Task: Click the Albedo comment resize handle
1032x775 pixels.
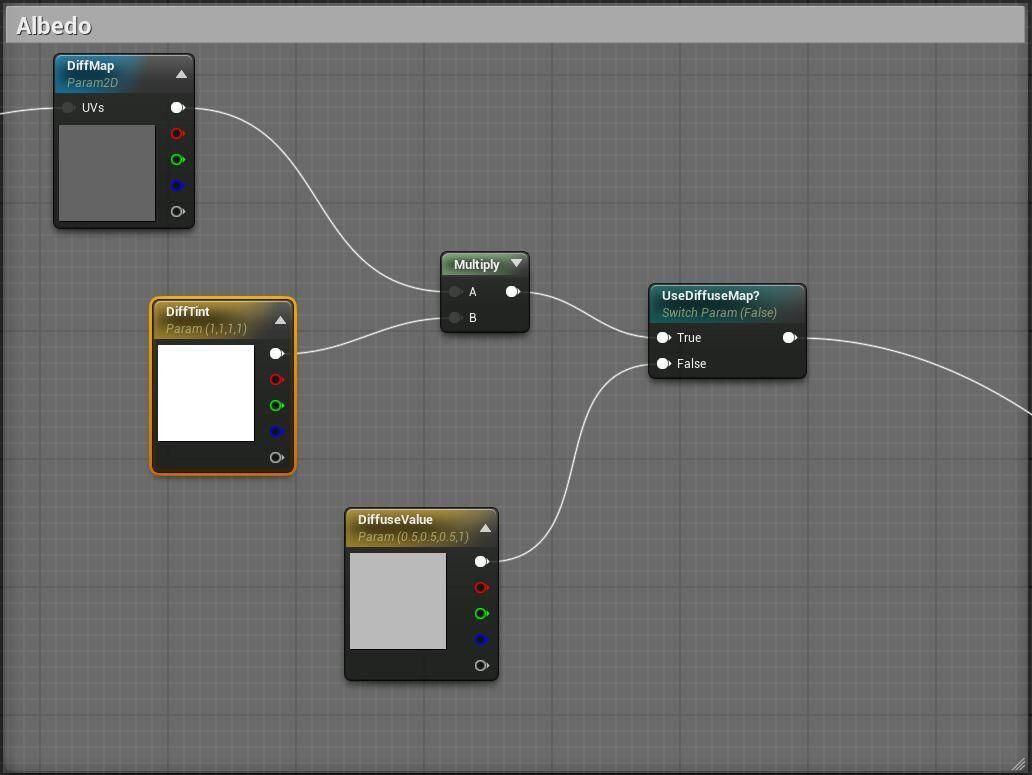Action: 1018,763
